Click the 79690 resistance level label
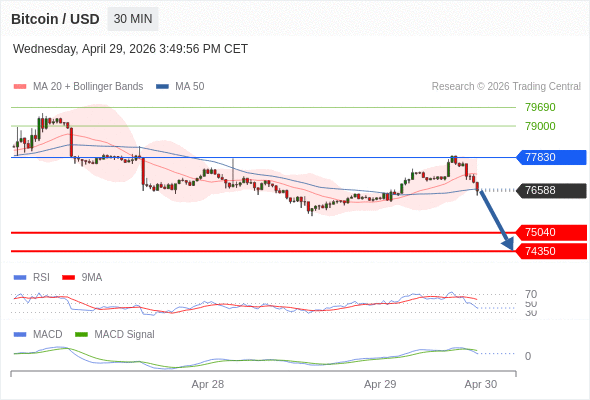The height and width of the screenshot is (400, 590). tap(540, 107)
